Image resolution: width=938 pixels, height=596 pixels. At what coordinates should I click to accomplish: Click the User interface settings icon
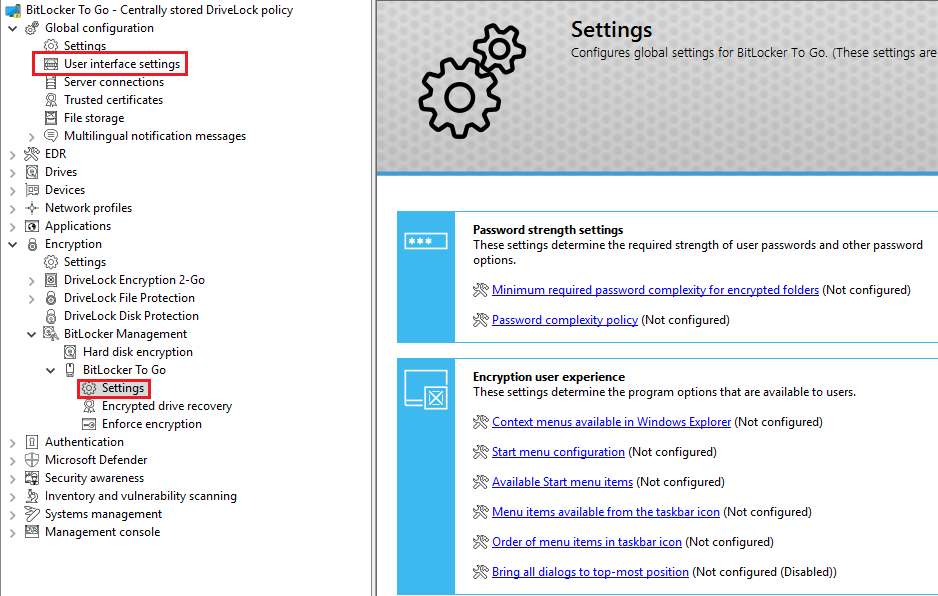click(x=51, y=64)
